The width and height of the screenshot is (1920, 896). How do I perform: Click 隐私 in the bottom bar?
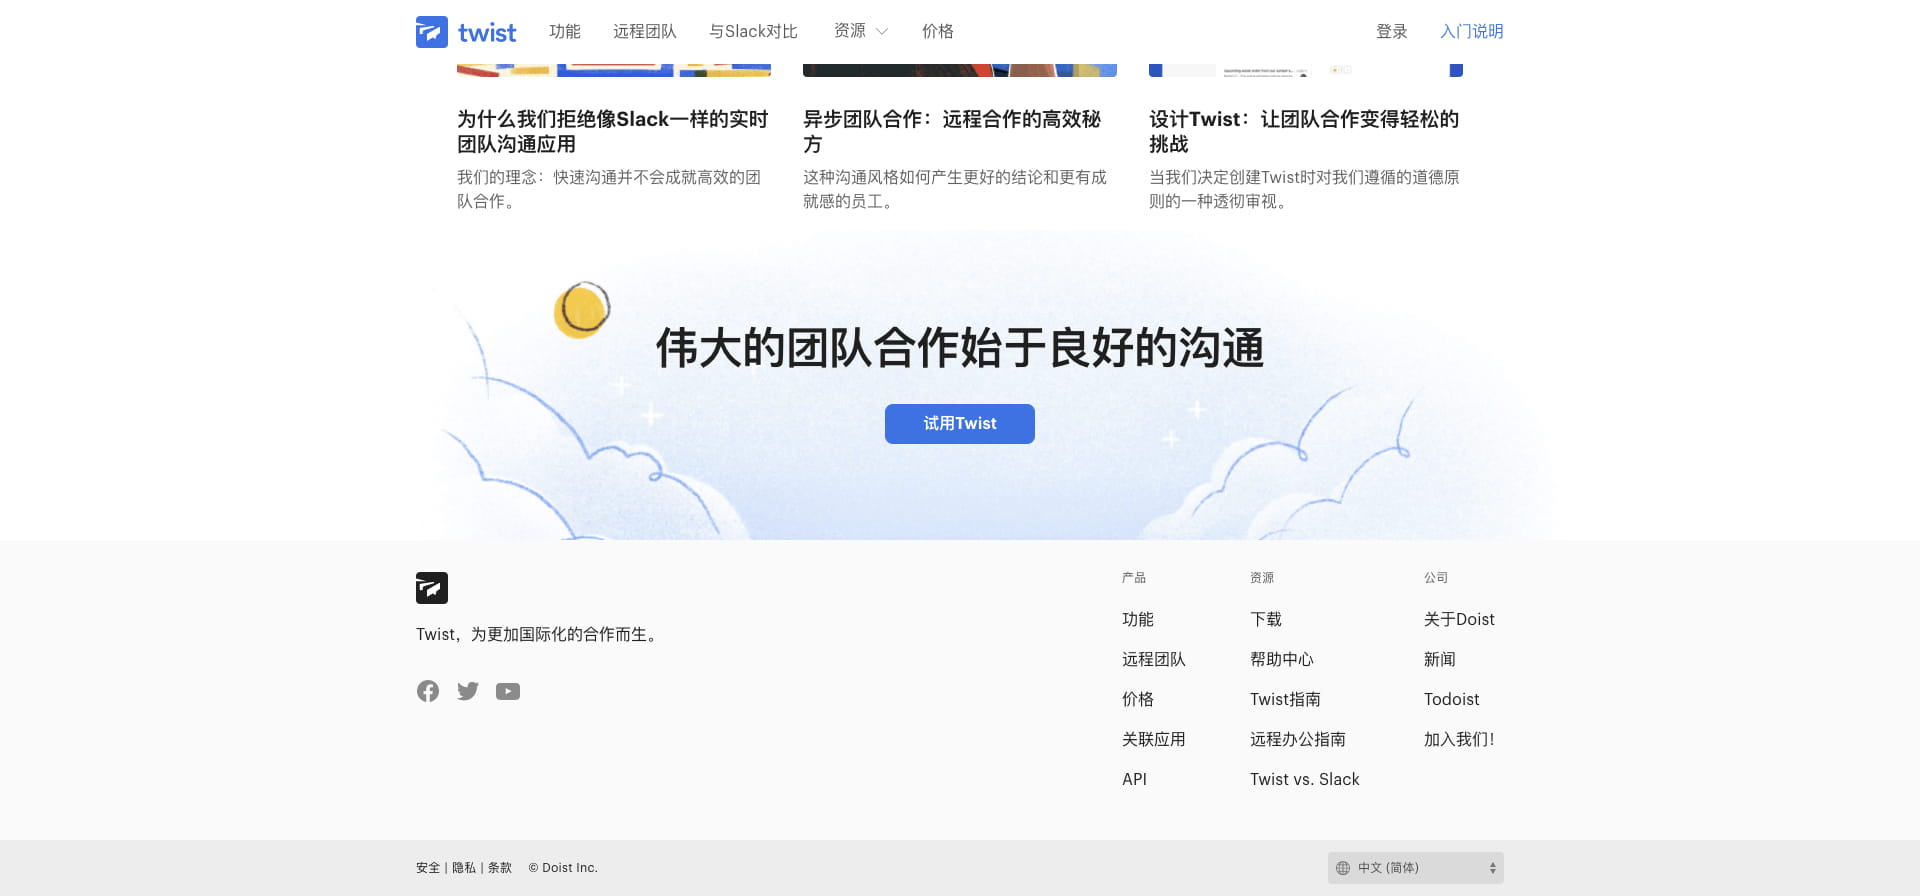[x=464, y=868]
